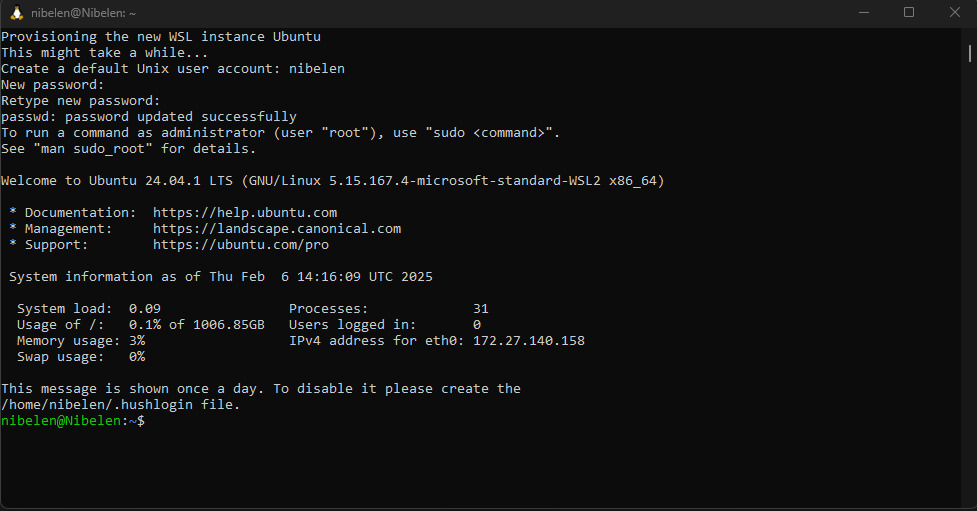Click the System information date line

pos(221,277)
